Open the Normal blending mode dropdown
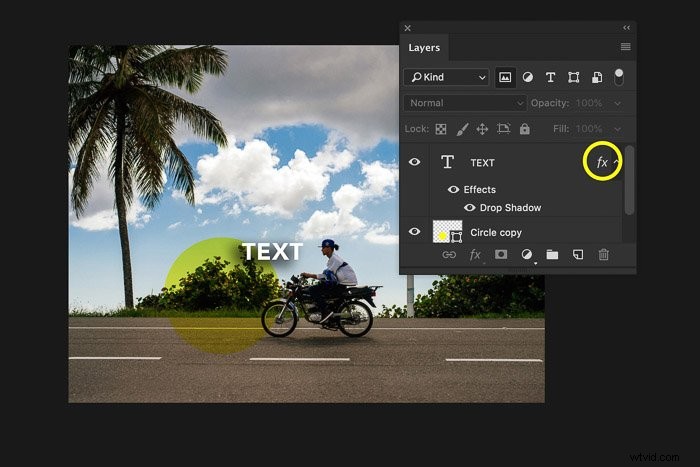 click(465, 103)
